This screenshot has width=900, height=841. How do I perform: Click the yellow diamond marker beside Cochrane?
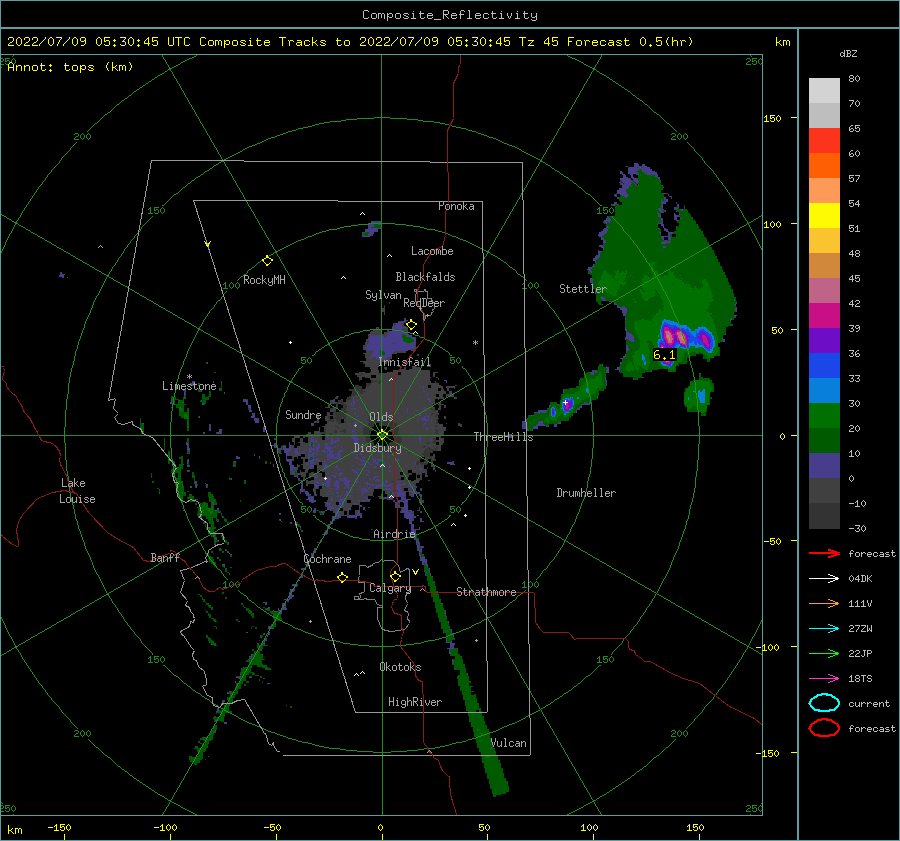(343, 577)
